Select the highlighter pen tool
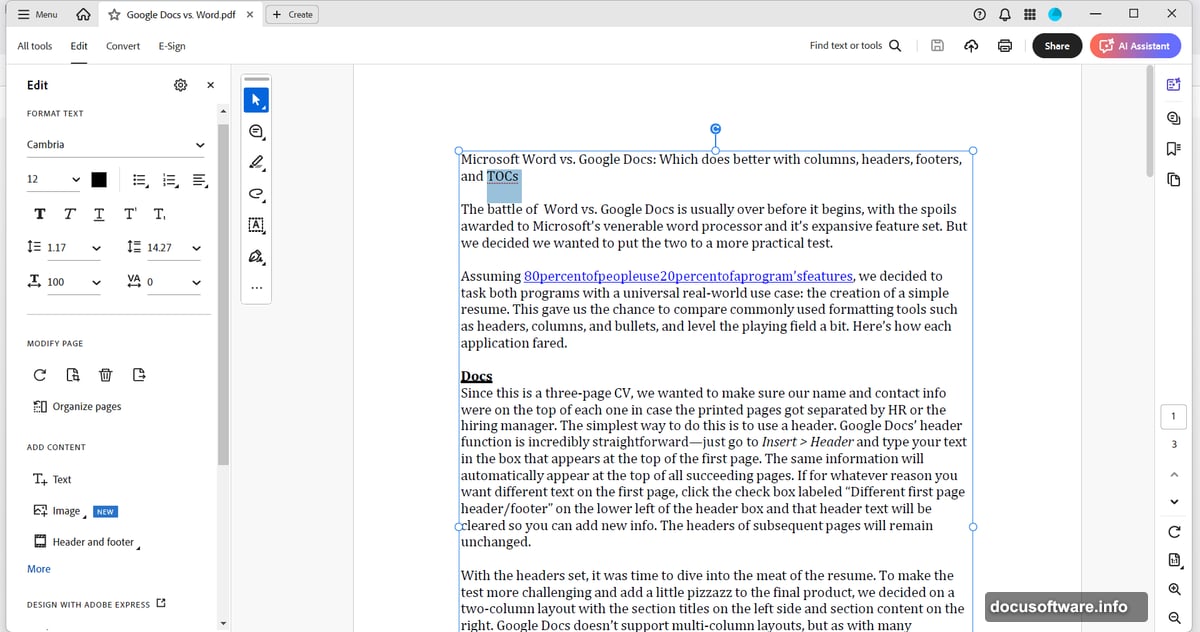The width and height of the screenshot is (1200, 632). coord(256,162)
